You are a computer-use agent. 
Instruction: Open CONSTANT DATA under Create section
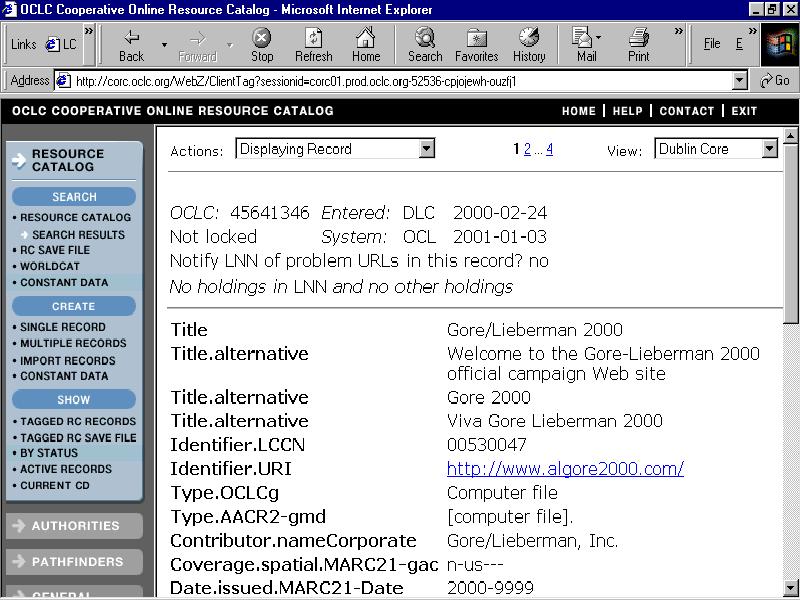64,376
